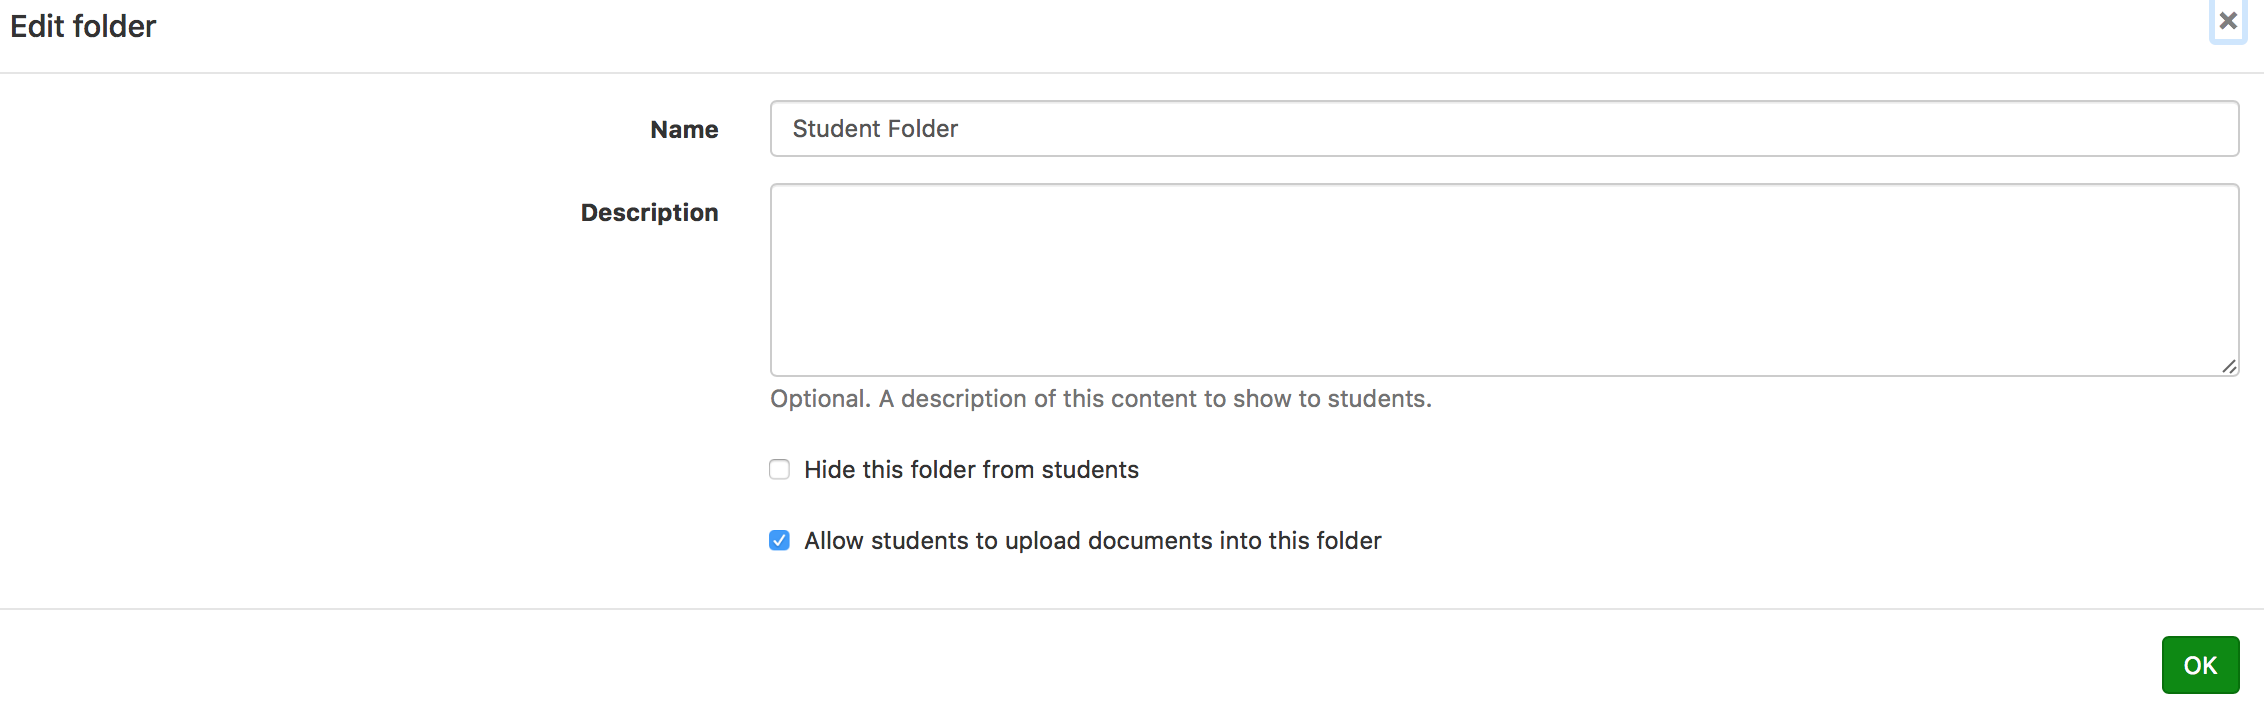Close the Edit folder dialog

2228,21
